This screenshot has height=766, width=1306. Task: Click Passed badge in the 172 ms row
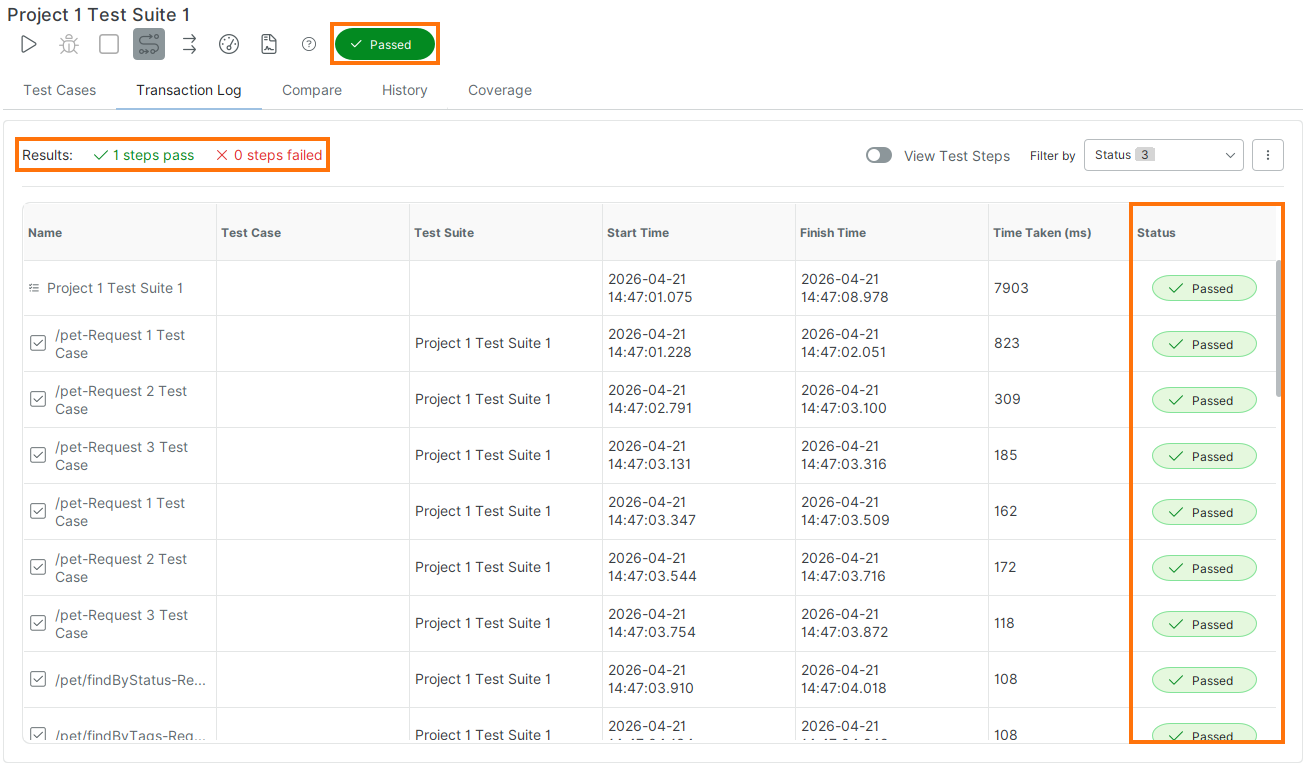click(x=1204, y=568)
